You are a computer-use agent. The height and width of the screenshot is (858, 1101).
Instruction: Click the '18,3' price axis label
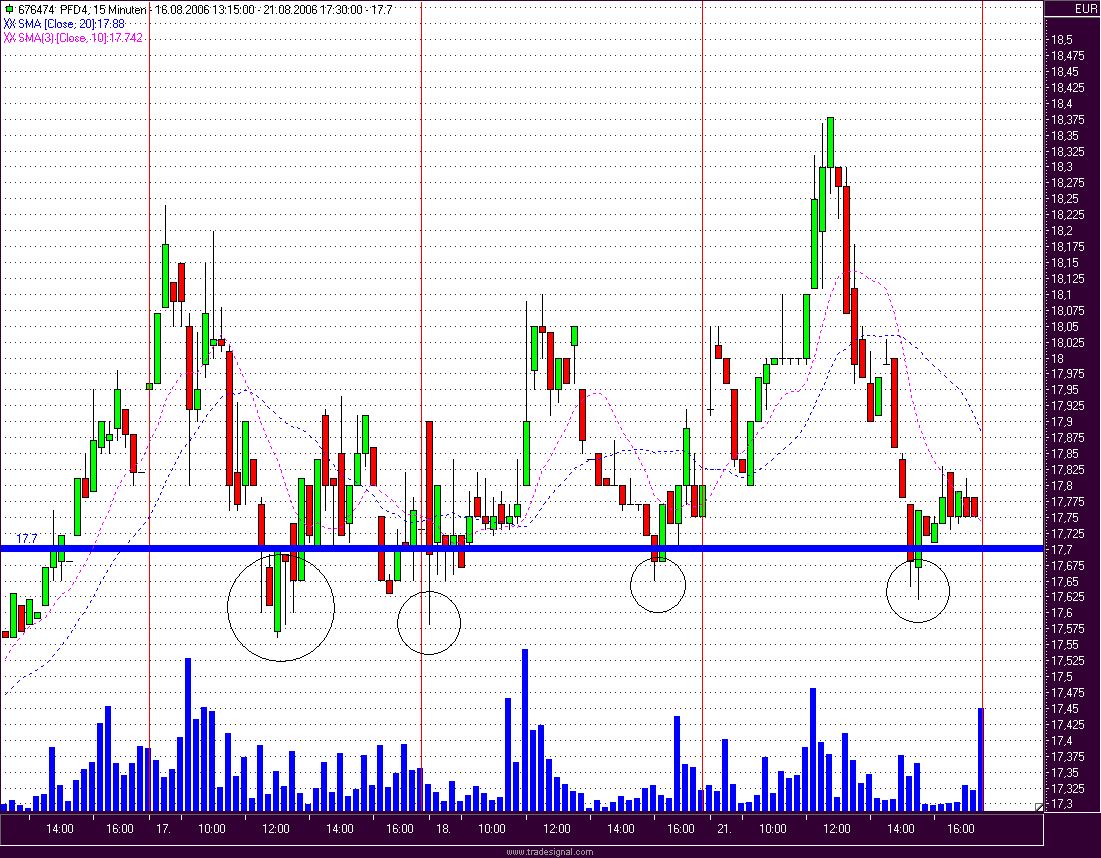pos(1061,167)
